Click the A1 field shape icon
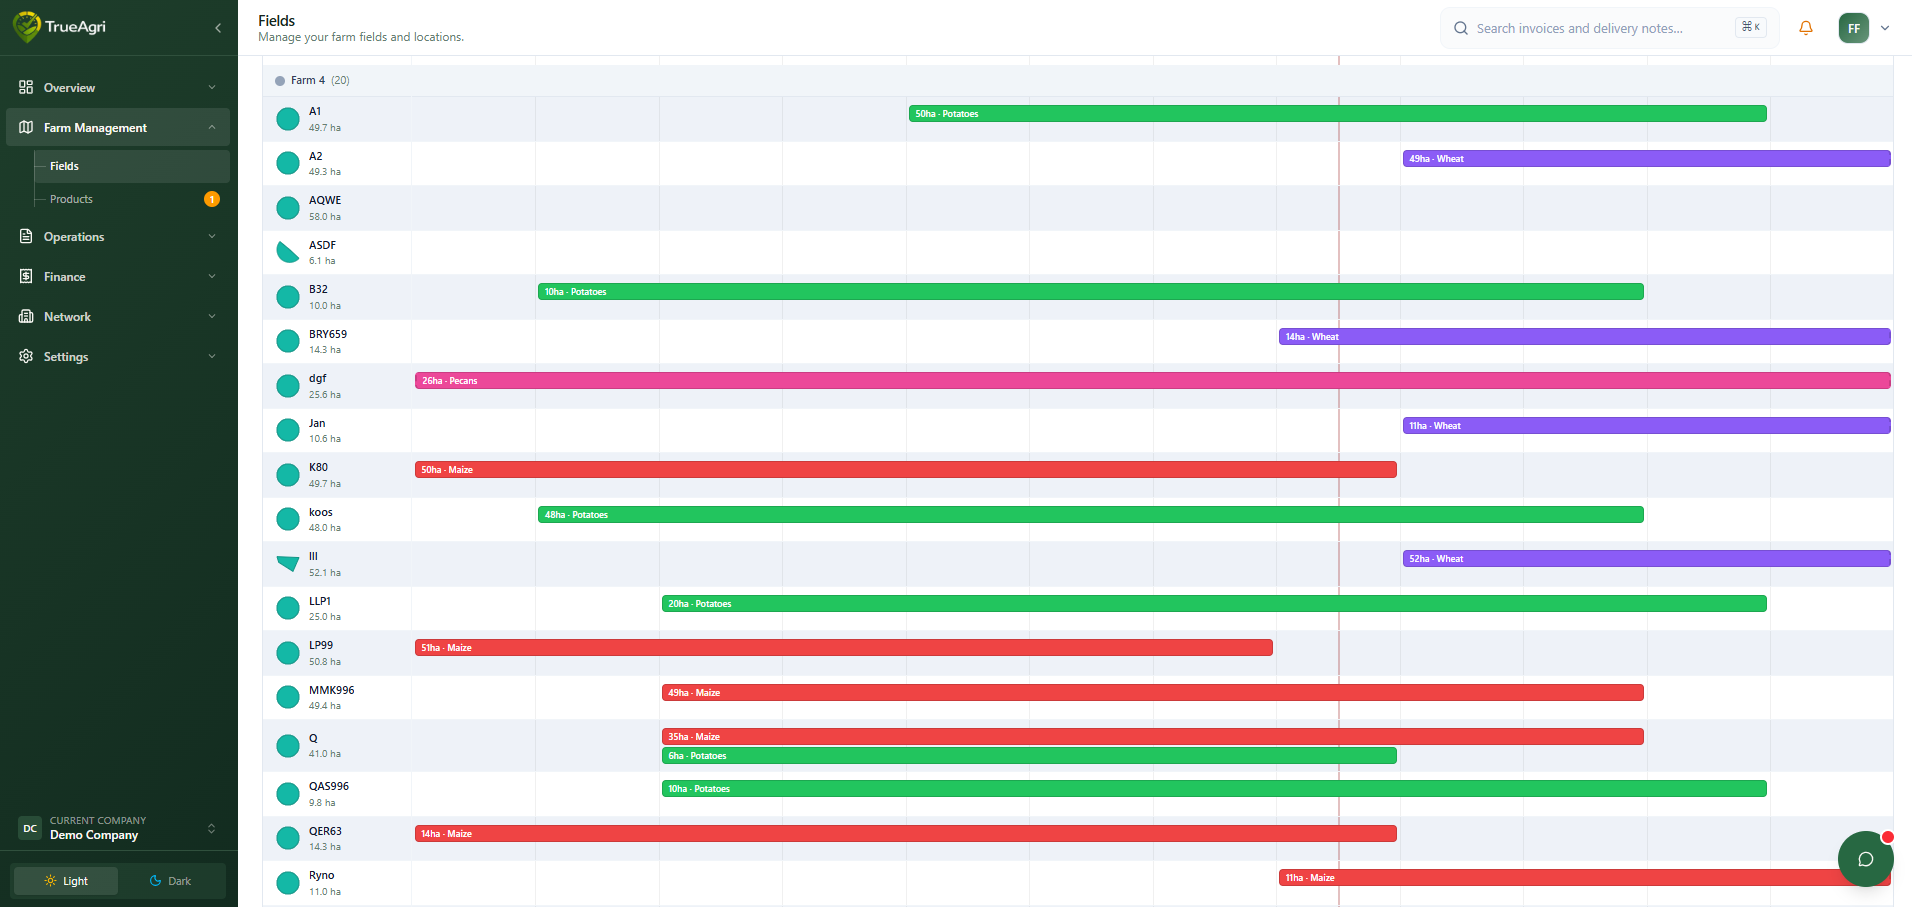Viewport: 1912px width, 907px height. [288, 119]
